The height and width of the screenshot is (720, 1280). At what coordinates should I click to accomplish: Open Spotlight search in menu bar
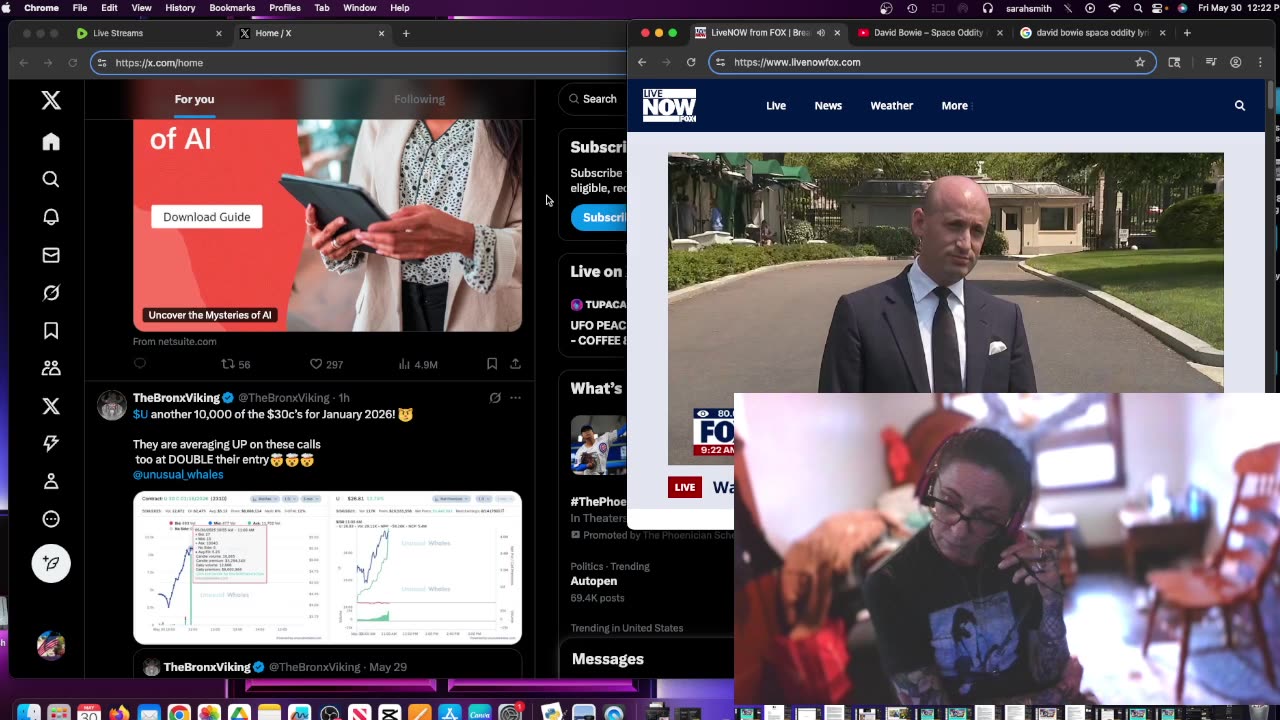coord(1138,8)
